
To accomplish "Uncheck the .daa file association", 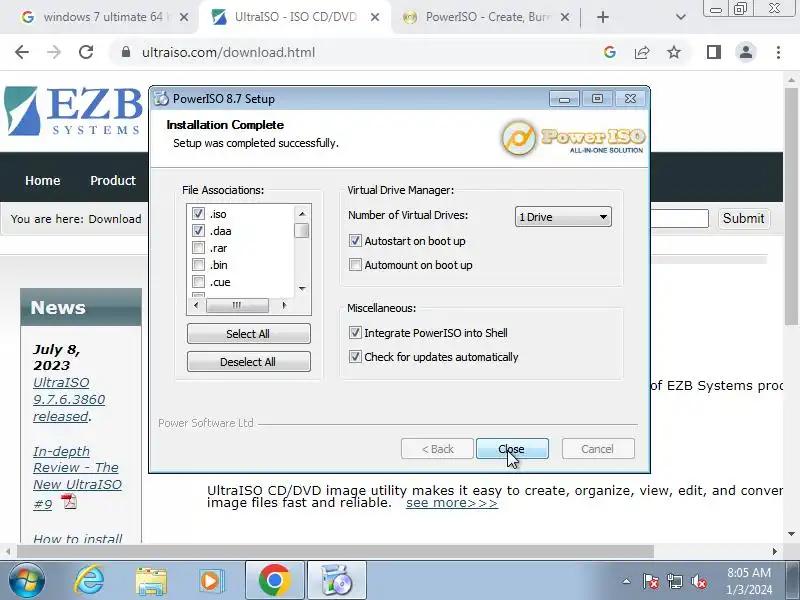I will tap(198, 231).
